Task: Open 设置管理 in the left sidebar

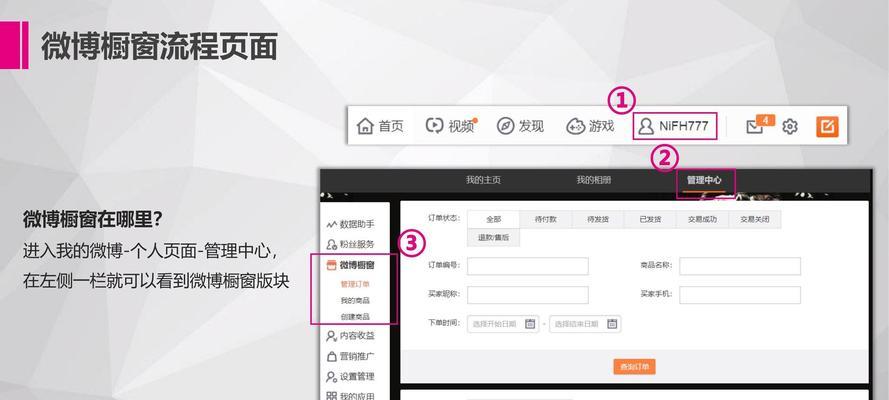Action: point(351,377)
